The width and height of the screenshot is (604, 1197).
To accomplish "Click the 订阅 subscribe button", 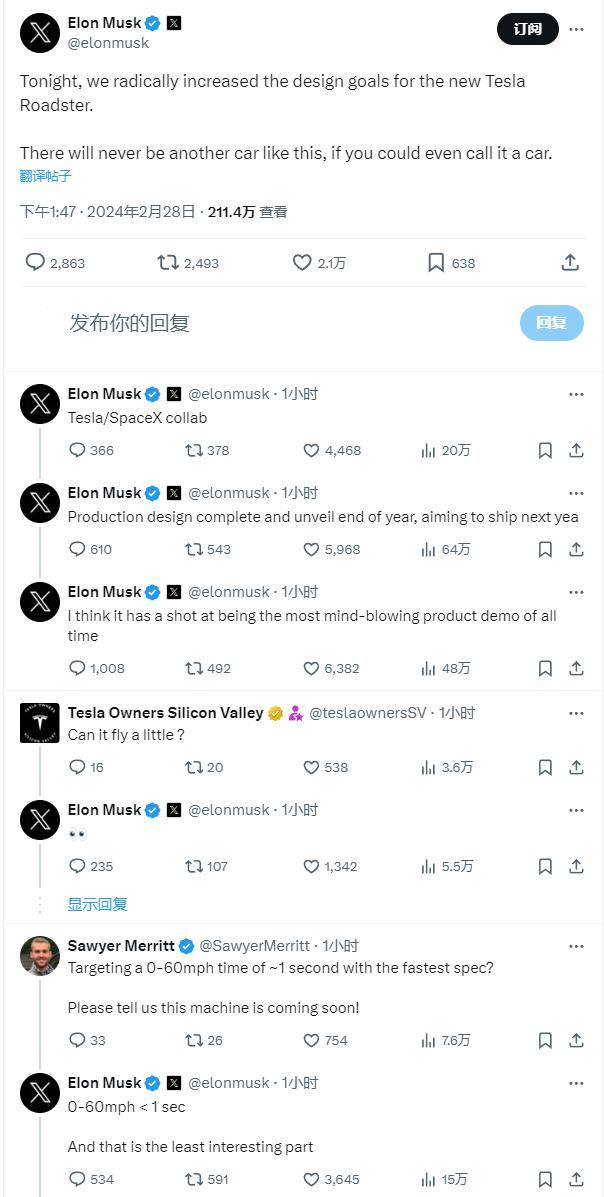I will 527,29.
